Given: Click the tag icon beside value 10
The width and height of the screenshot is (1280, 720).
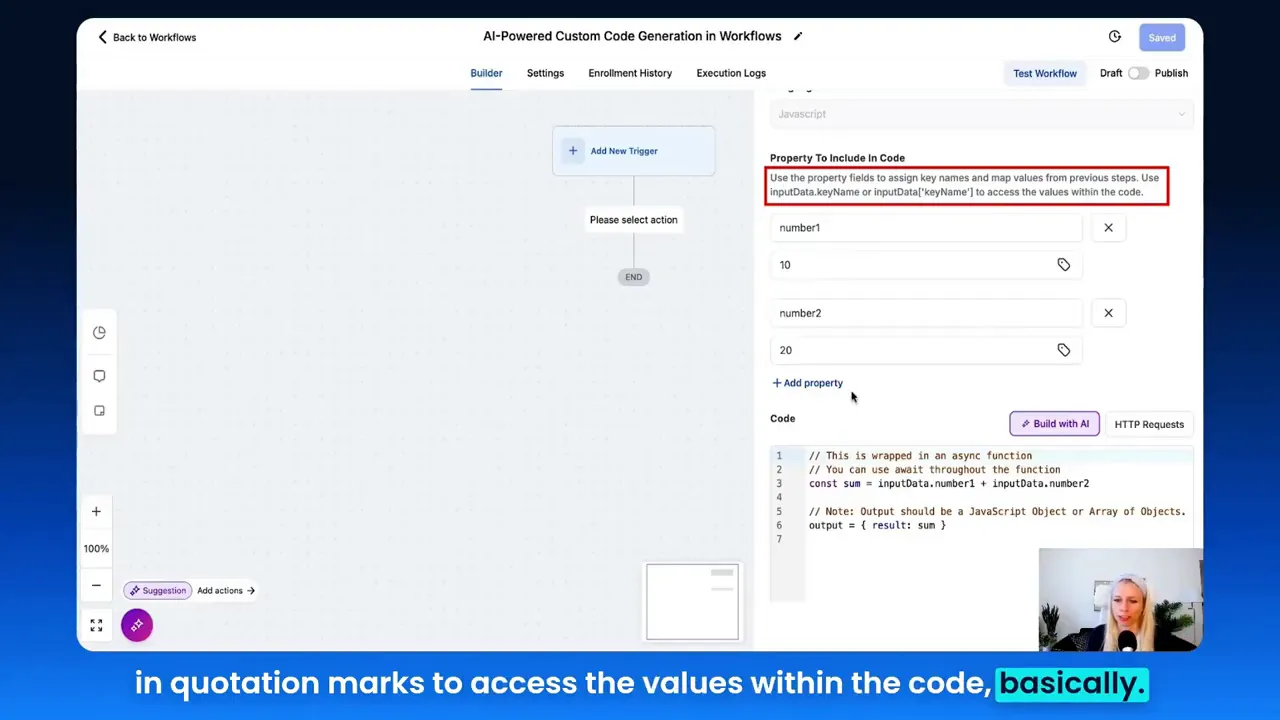Looking at the screenshot, I should pyautogui.click(x=1063, y=264).
